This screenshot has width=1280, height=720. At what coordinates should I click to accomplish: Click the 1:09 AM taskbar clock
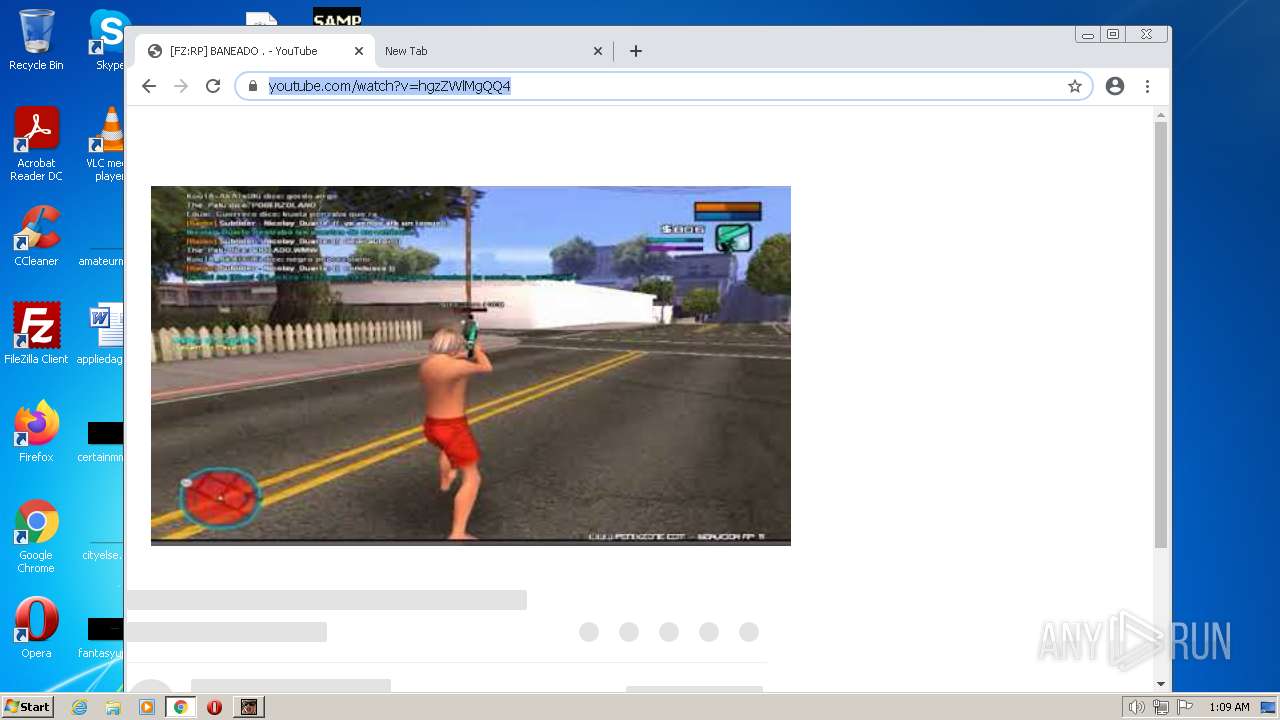coord(1229,707)
